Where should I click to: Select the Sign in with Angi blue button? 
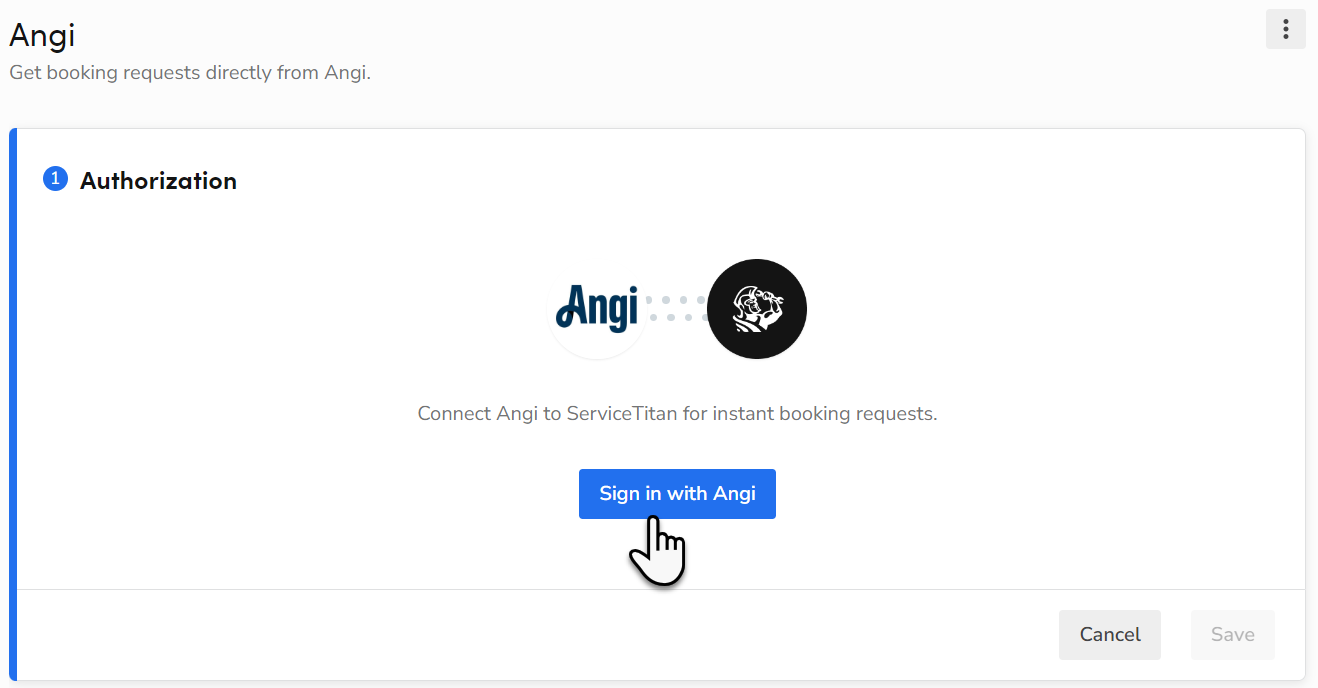[677, 493]
